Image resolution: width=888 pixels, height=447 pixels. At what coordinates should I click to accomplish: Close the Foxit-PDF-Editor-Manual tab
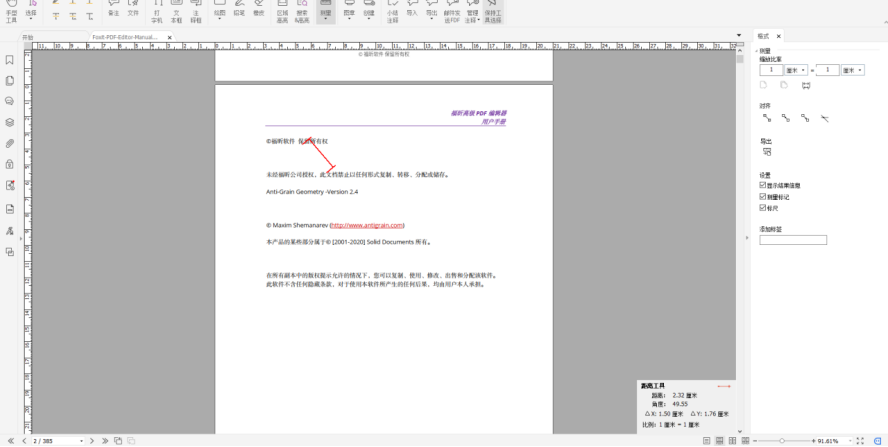(x=169, y=37)
